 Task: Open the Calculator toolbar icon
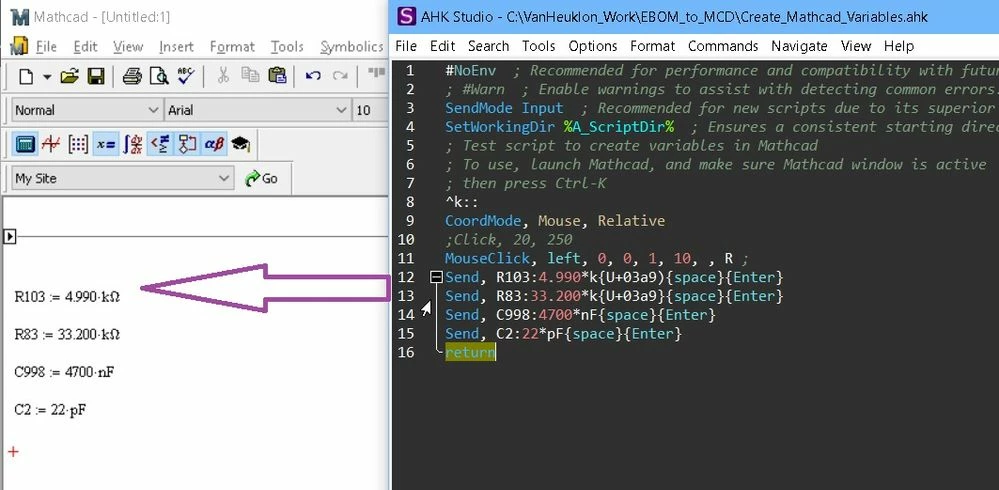pyautogui.click(x=26, y=144)
